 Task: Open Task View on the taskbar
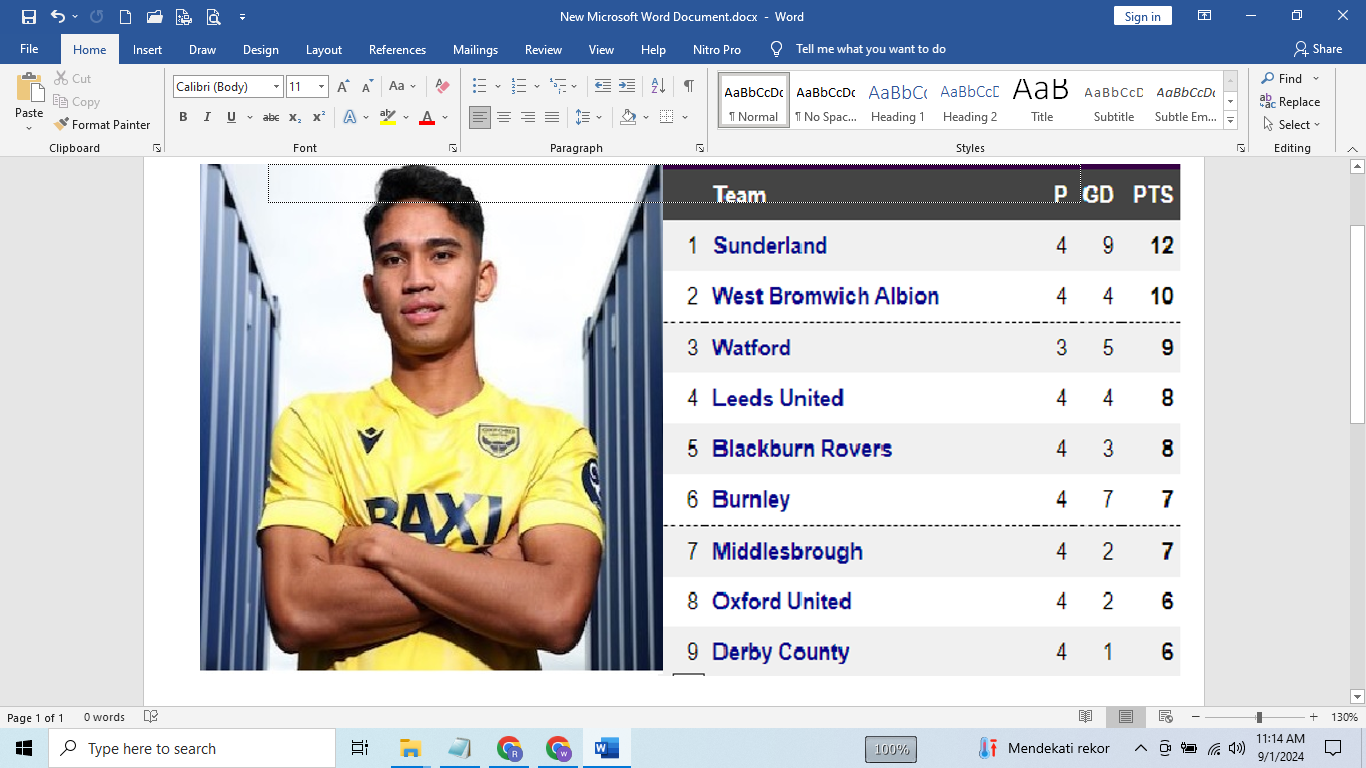click(x=360, y=748)
